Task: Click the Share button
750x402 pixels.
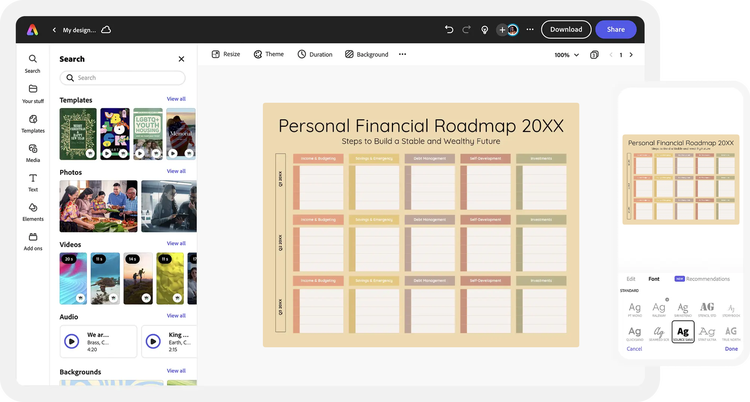Action: pos(616,30)
